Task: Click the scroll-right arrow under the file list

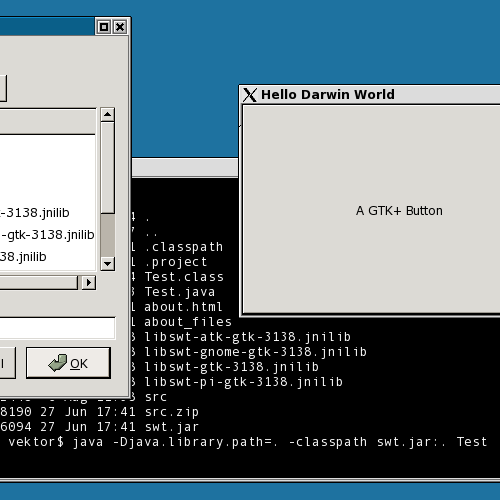Action: pos(89,283)
